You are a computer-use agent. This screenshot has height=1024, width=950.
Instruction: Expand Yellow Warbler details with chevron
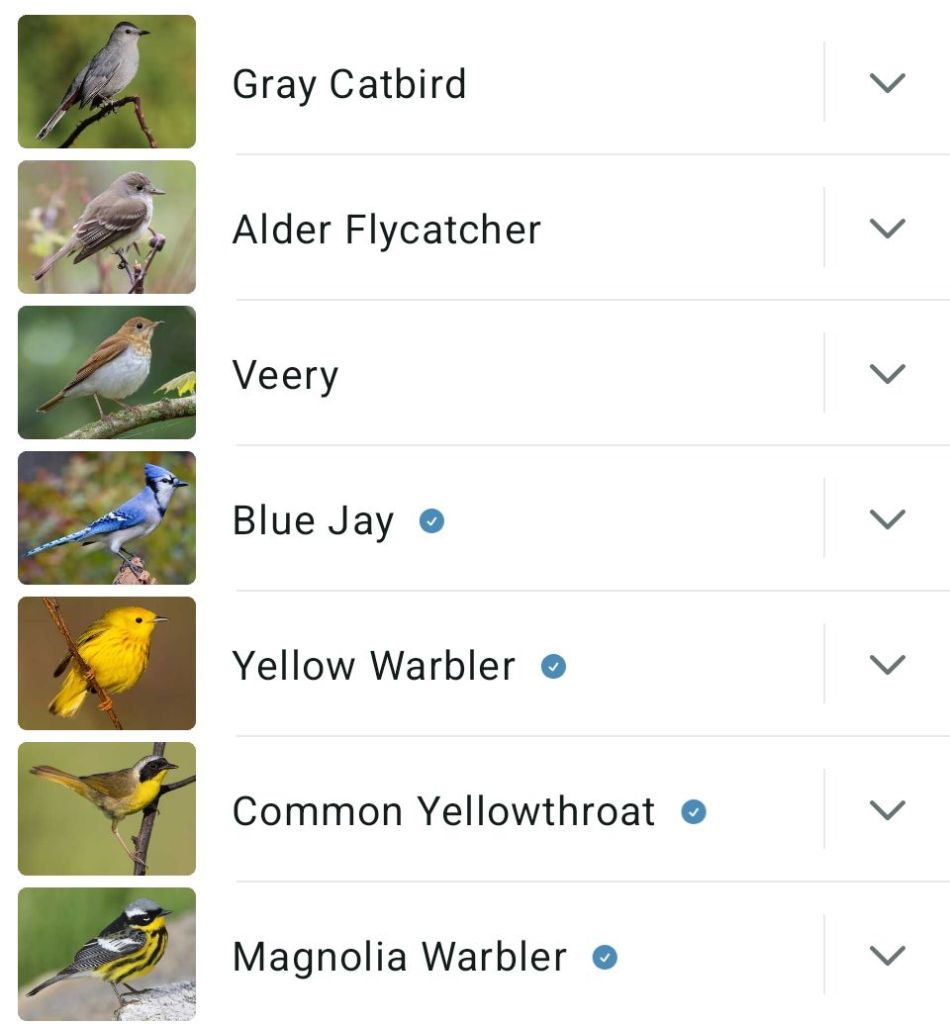[887, 666]
